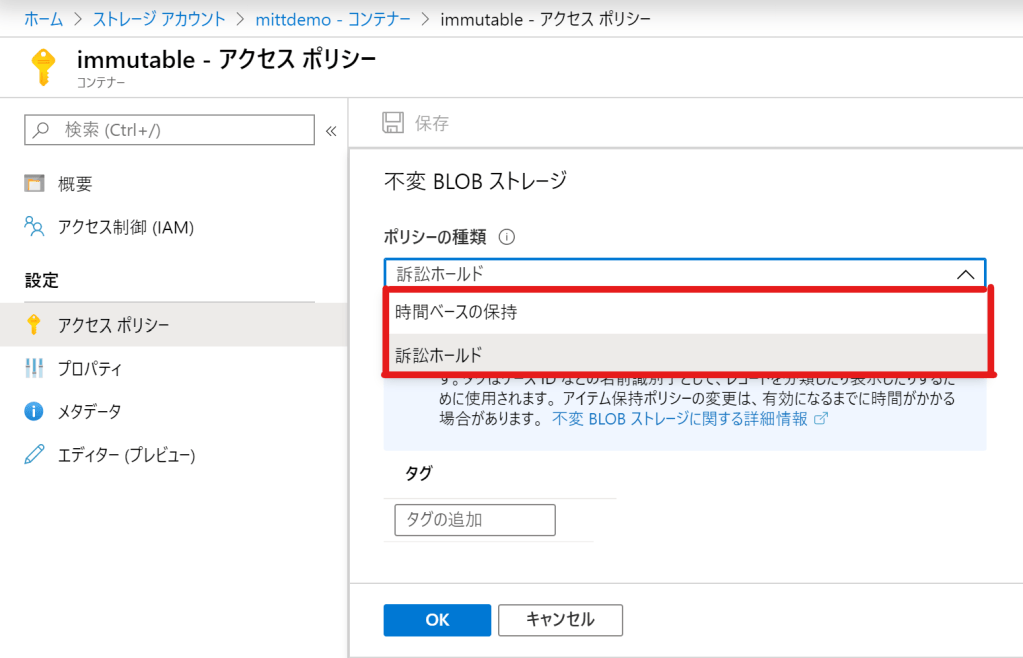Click the エディター (プレビュー) pencil icon
This screenshot has height=658, width=1023.
(x=35, y=455)
